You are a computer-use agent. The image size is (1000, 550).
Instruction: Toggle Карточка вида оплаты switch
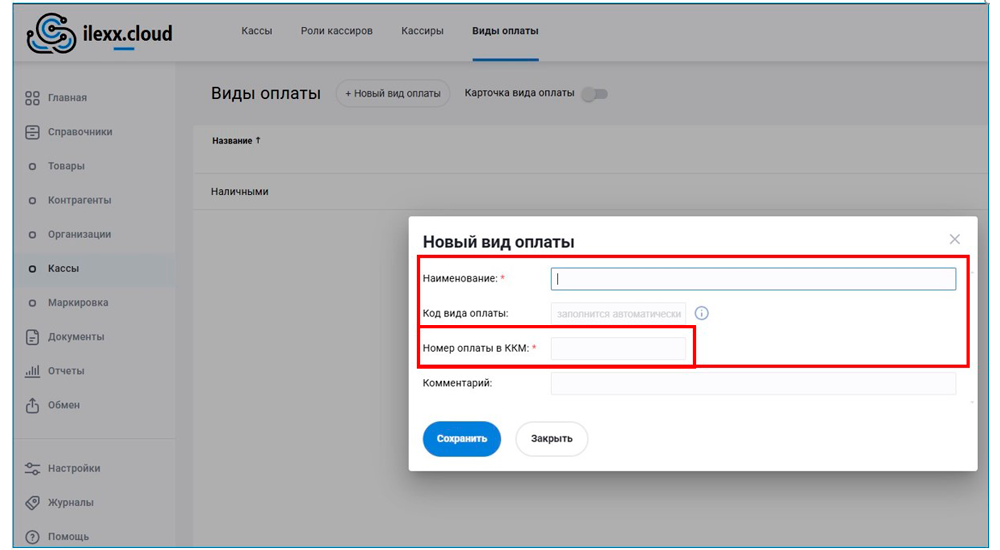coord(595,94)
